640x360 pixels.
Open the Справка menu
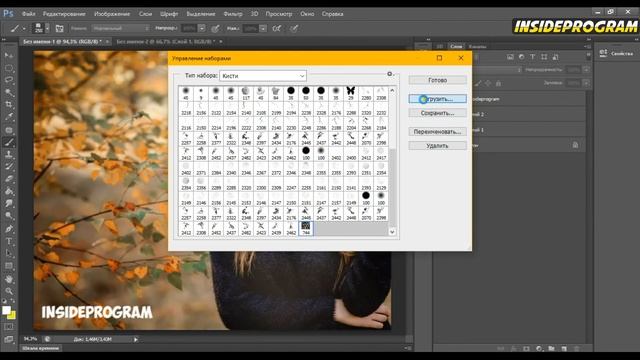tap(332, 14)
